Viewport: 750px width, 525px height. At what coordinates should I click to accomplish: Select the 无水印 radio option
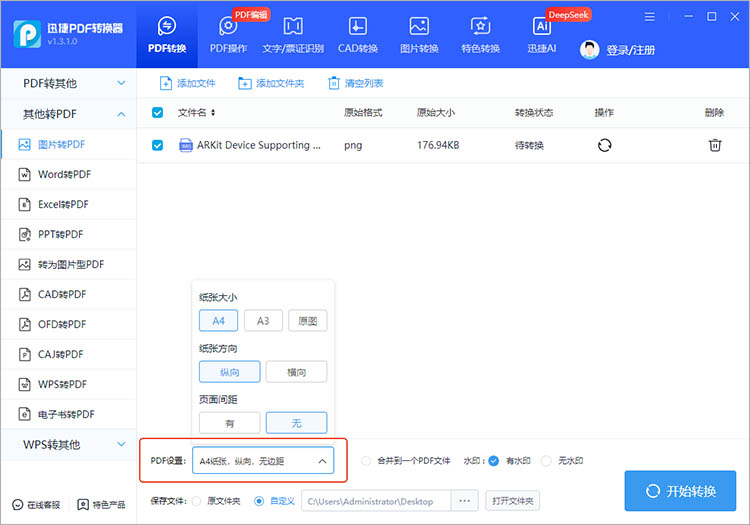click(546, 461)
